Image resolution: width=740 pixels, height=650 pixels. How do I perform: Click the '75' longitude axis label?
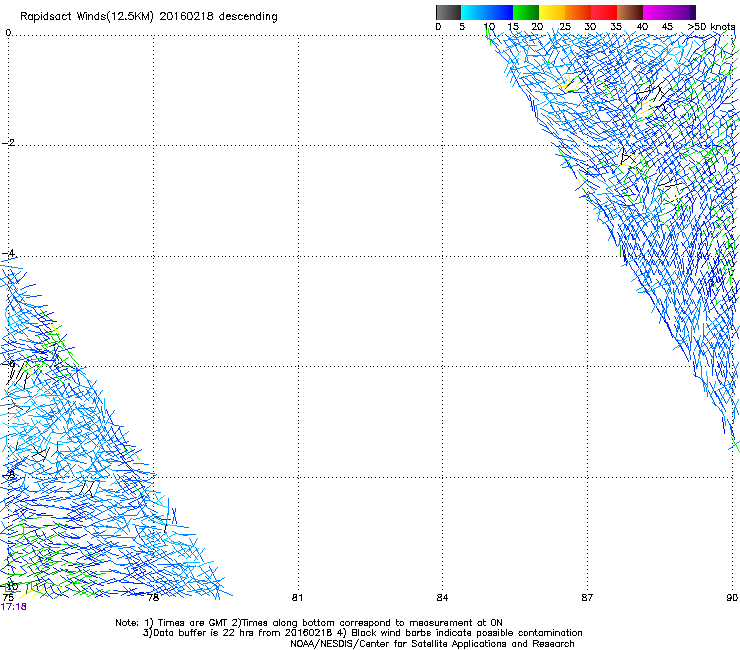[x=8, y=598]
